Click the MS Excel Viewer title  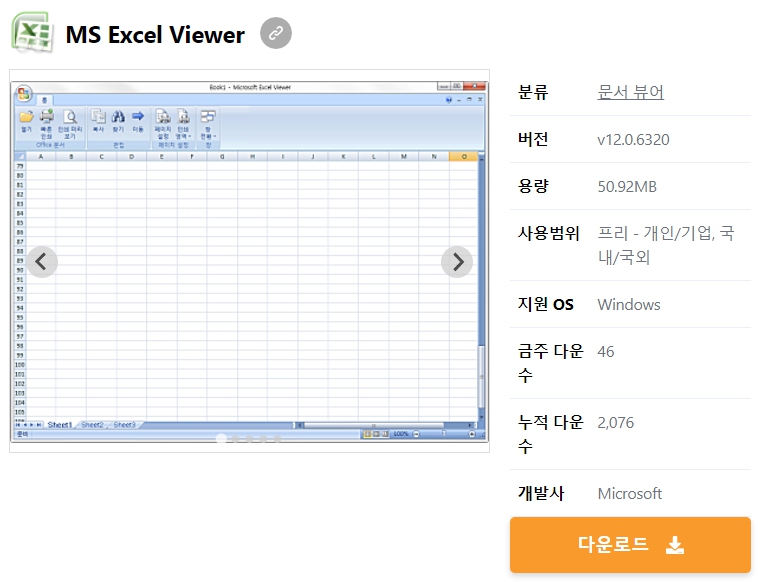(x=155, y=35)
